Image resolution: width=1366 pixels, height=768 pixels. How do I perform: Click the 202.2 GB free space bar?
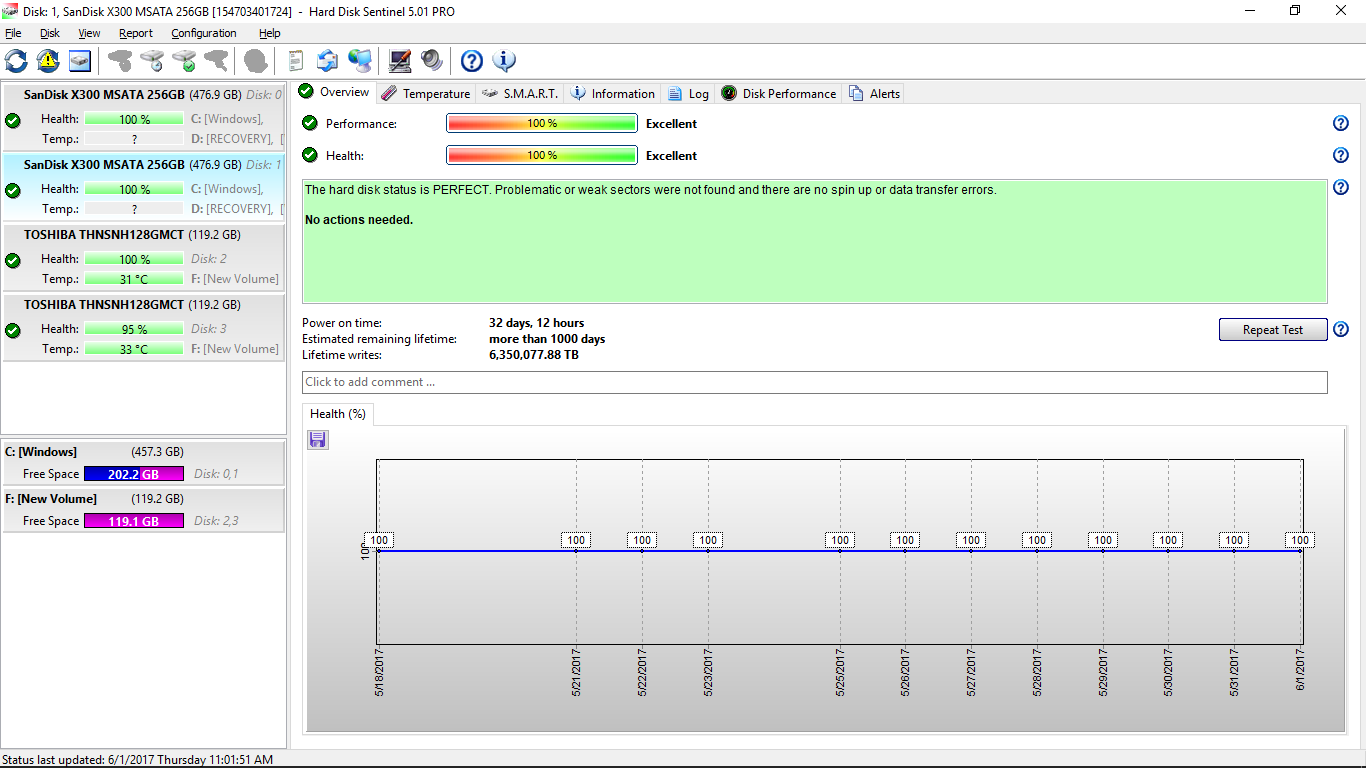pos(134,474)
